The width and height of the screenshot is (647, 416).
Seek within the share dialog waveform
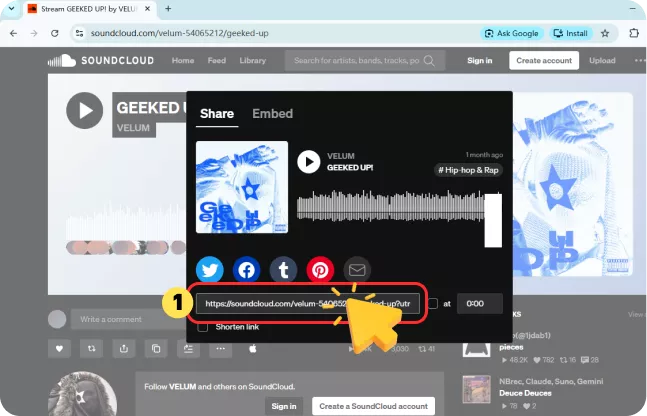pos(390,206)
